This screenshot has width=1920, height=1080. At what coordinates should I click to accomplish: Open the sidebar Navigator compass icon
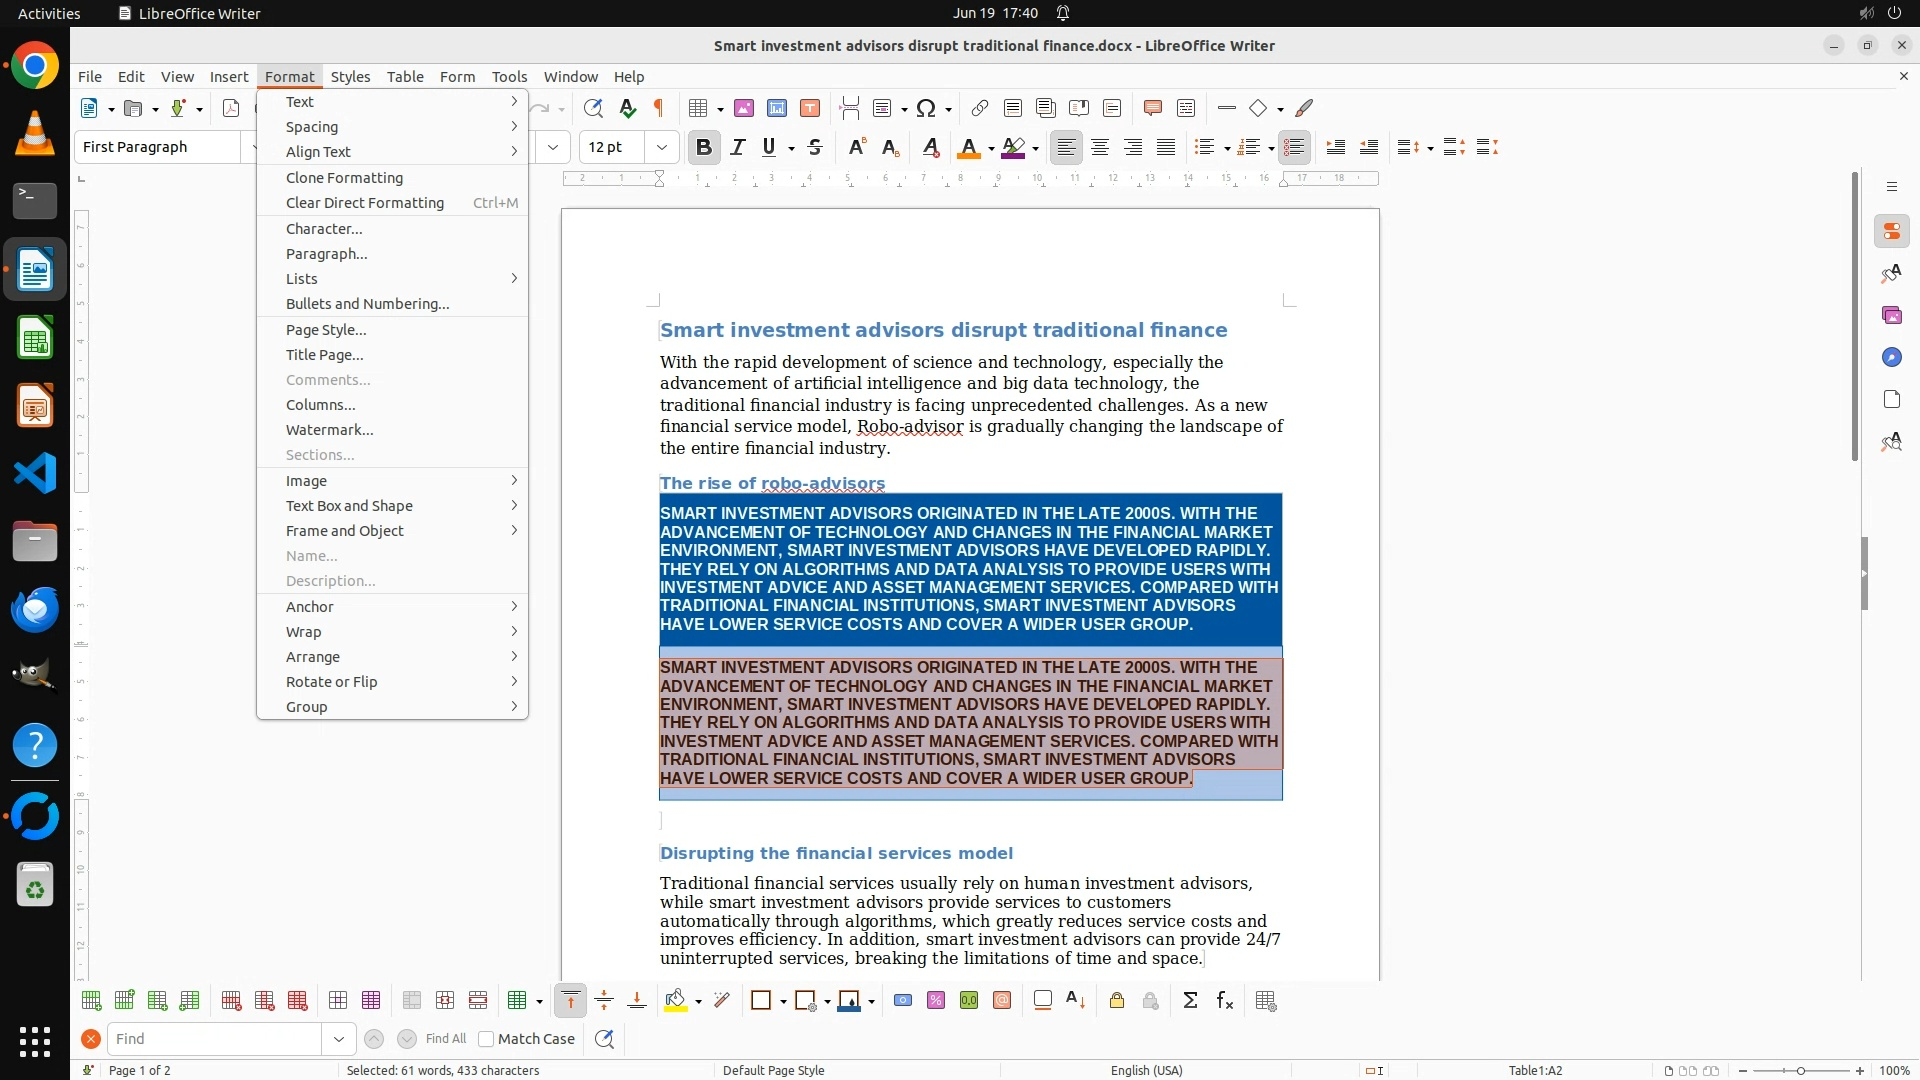click(x=1891, y=358)
